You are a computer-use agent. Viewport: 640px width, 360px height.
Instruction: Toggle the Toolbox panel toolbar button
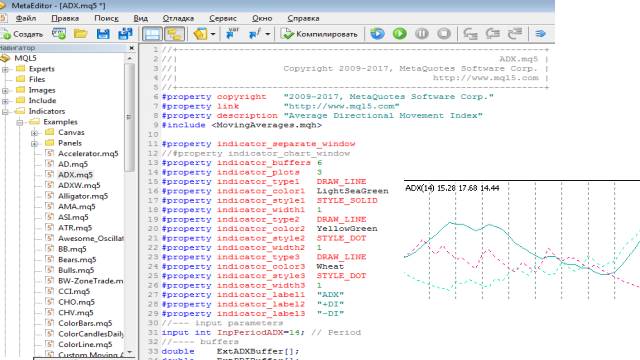[174, 34]
